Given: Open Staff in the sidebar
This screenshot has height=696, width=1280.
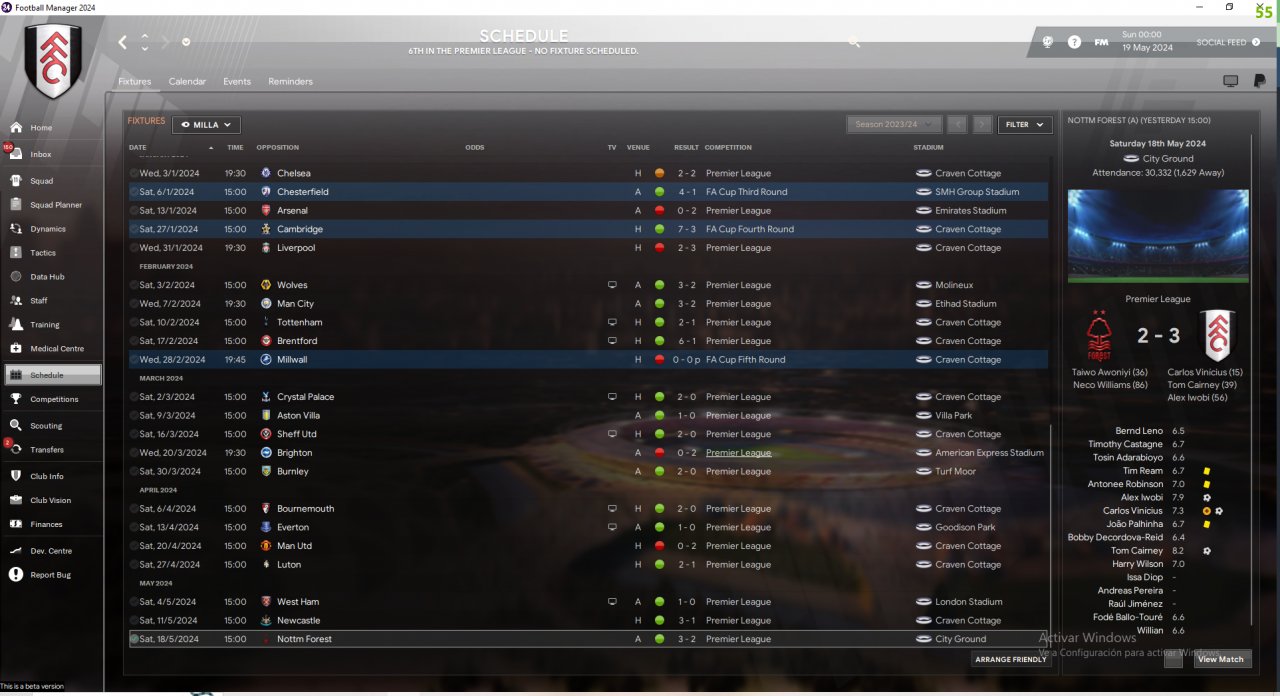Looking at the screenshot, I should pyautogui.click(x=52, y=301).
